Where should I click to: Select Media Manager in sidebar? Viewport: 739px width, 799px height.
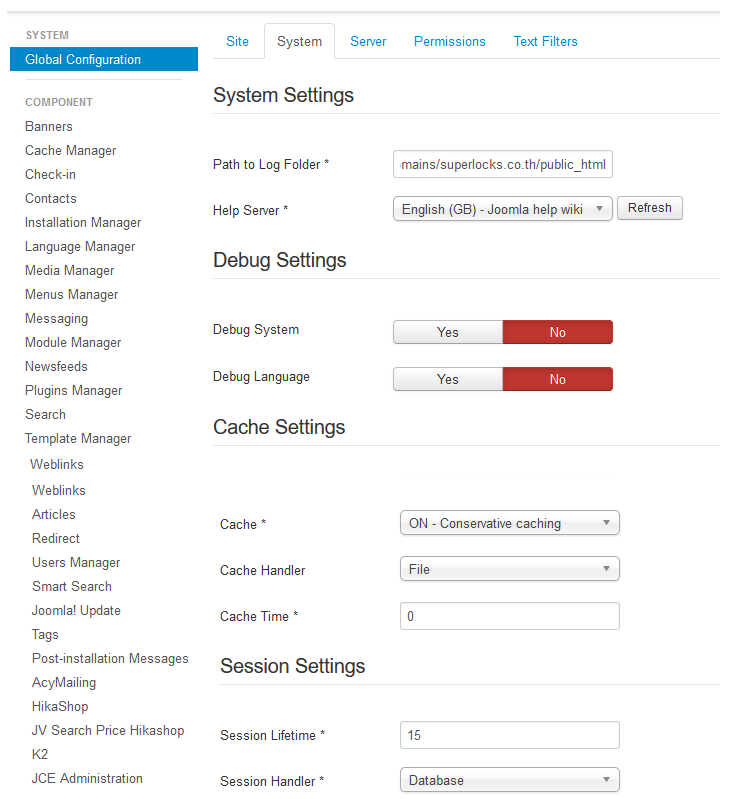69,271
